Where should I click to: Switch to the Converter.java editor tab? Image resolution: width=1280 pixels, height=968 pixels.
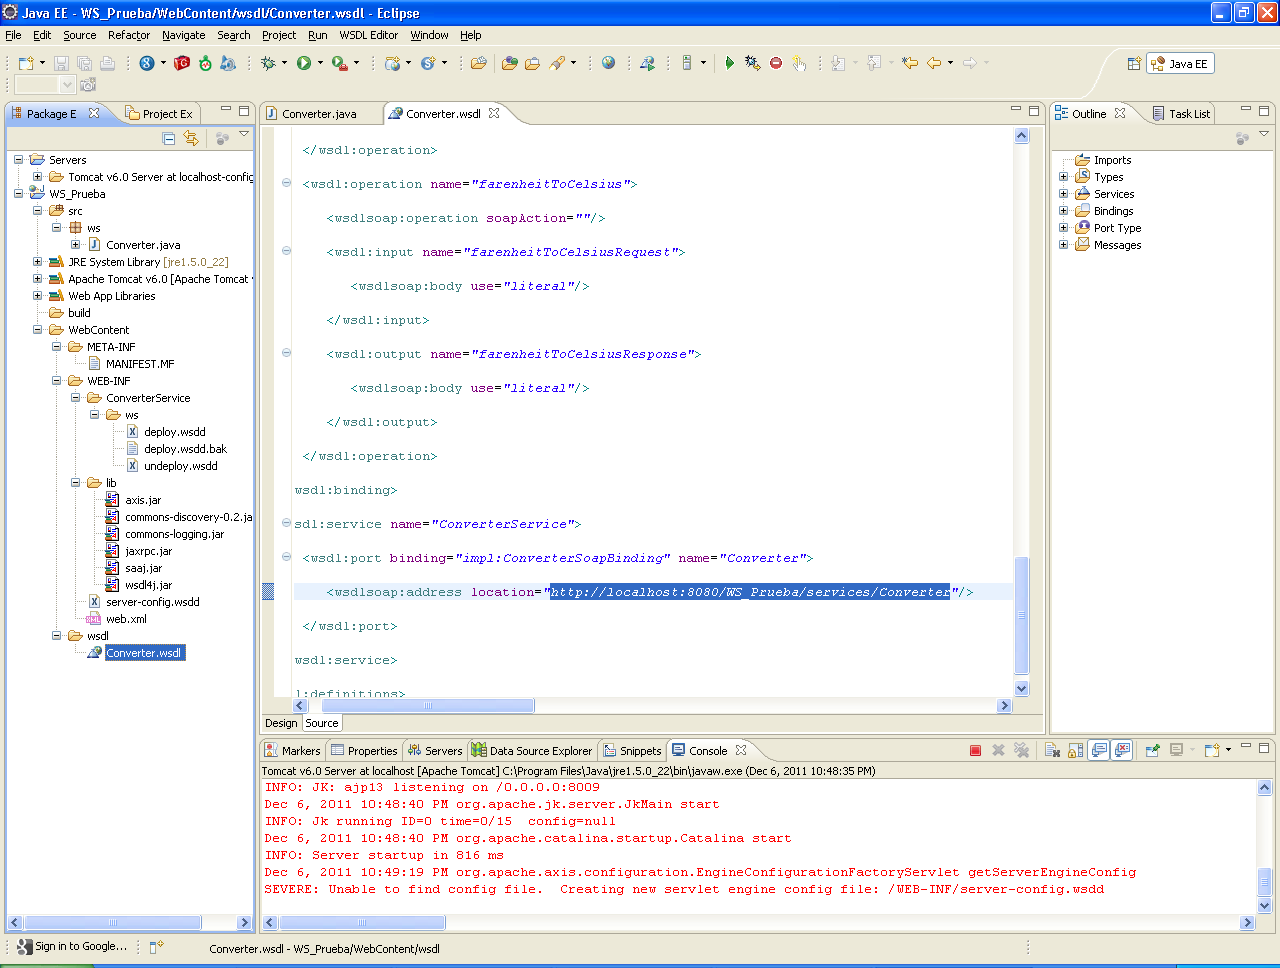point(319,114)
